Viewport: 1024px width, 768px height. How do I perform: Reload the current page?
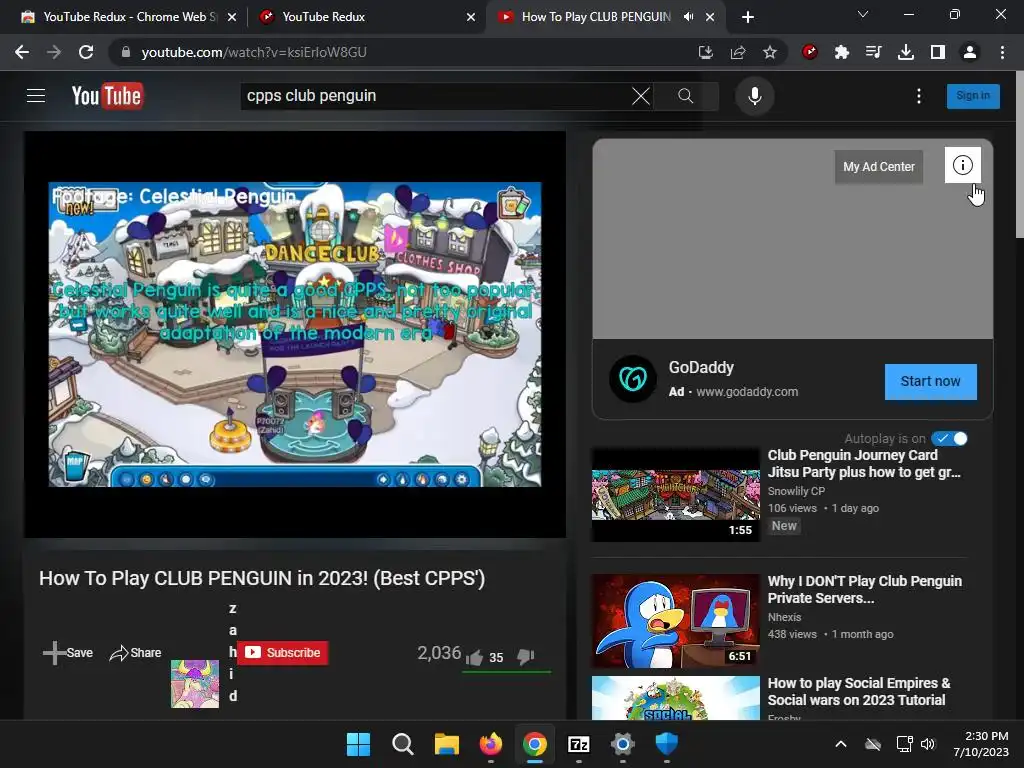pos(86,52)
